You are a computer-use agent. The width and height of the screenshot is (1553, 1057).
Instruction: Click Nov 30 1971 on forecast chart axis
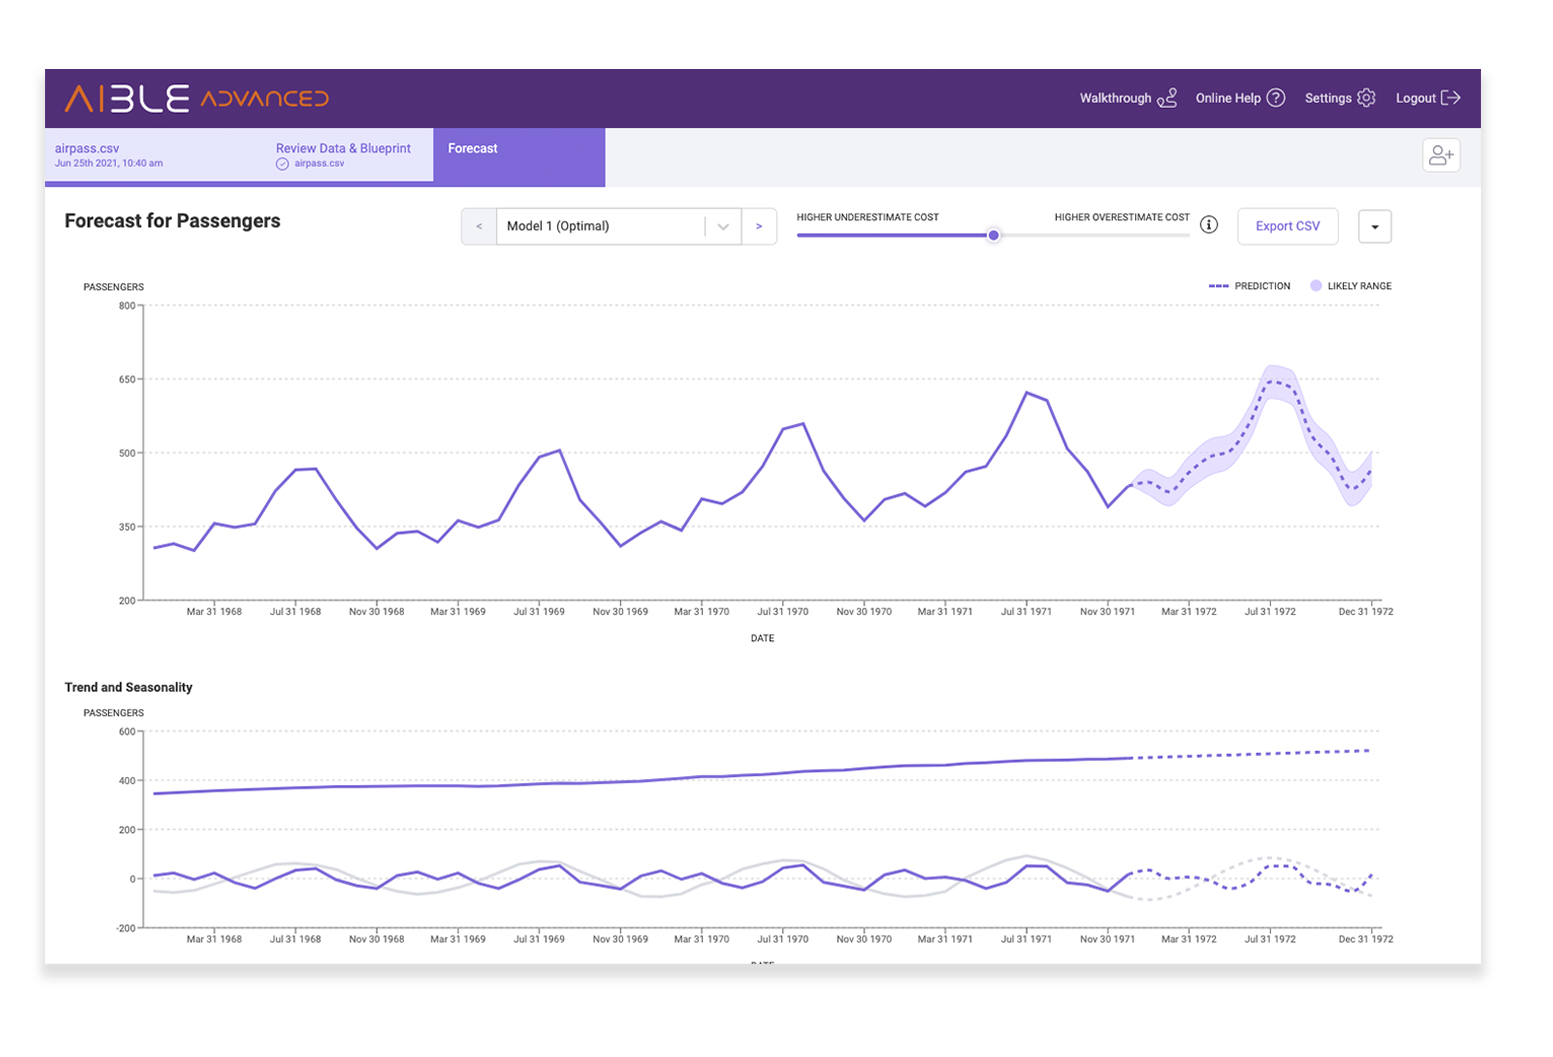(1107, 611)
